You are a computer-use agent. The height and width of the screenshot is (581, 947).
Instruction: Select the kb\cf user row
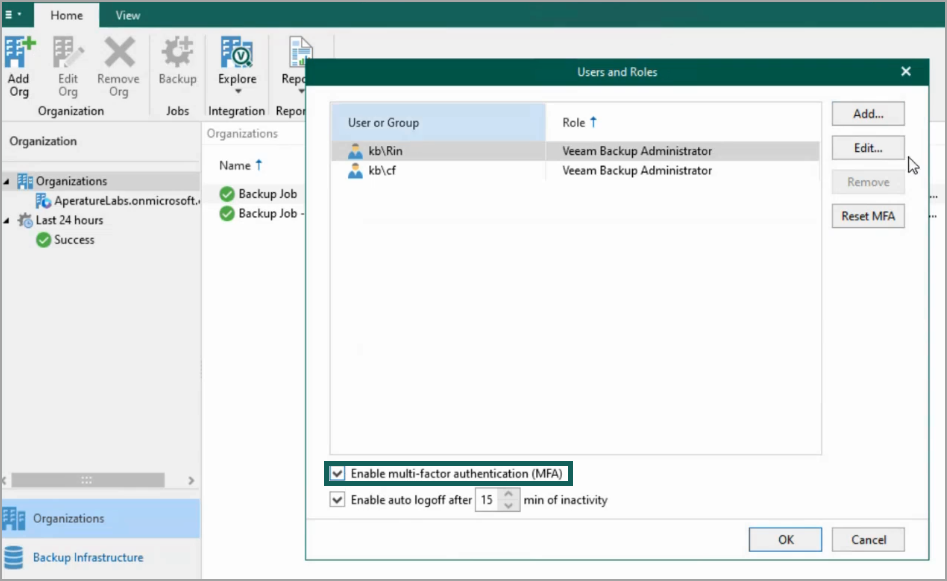pos(575,170)
